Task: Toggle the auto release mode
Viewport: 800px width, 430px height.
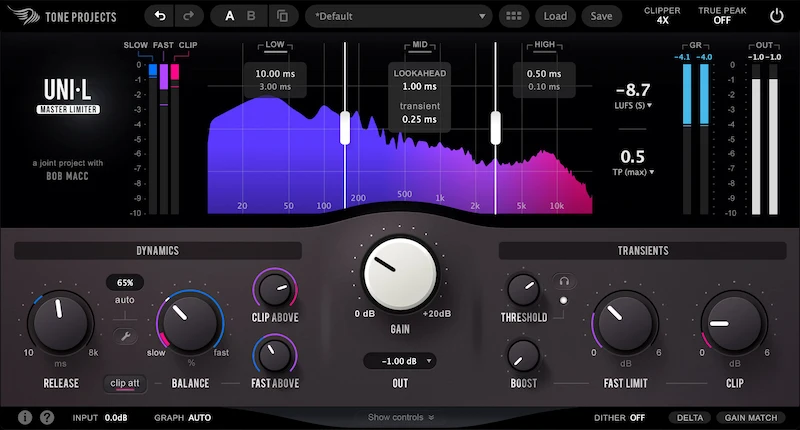Action: (124, 300)
